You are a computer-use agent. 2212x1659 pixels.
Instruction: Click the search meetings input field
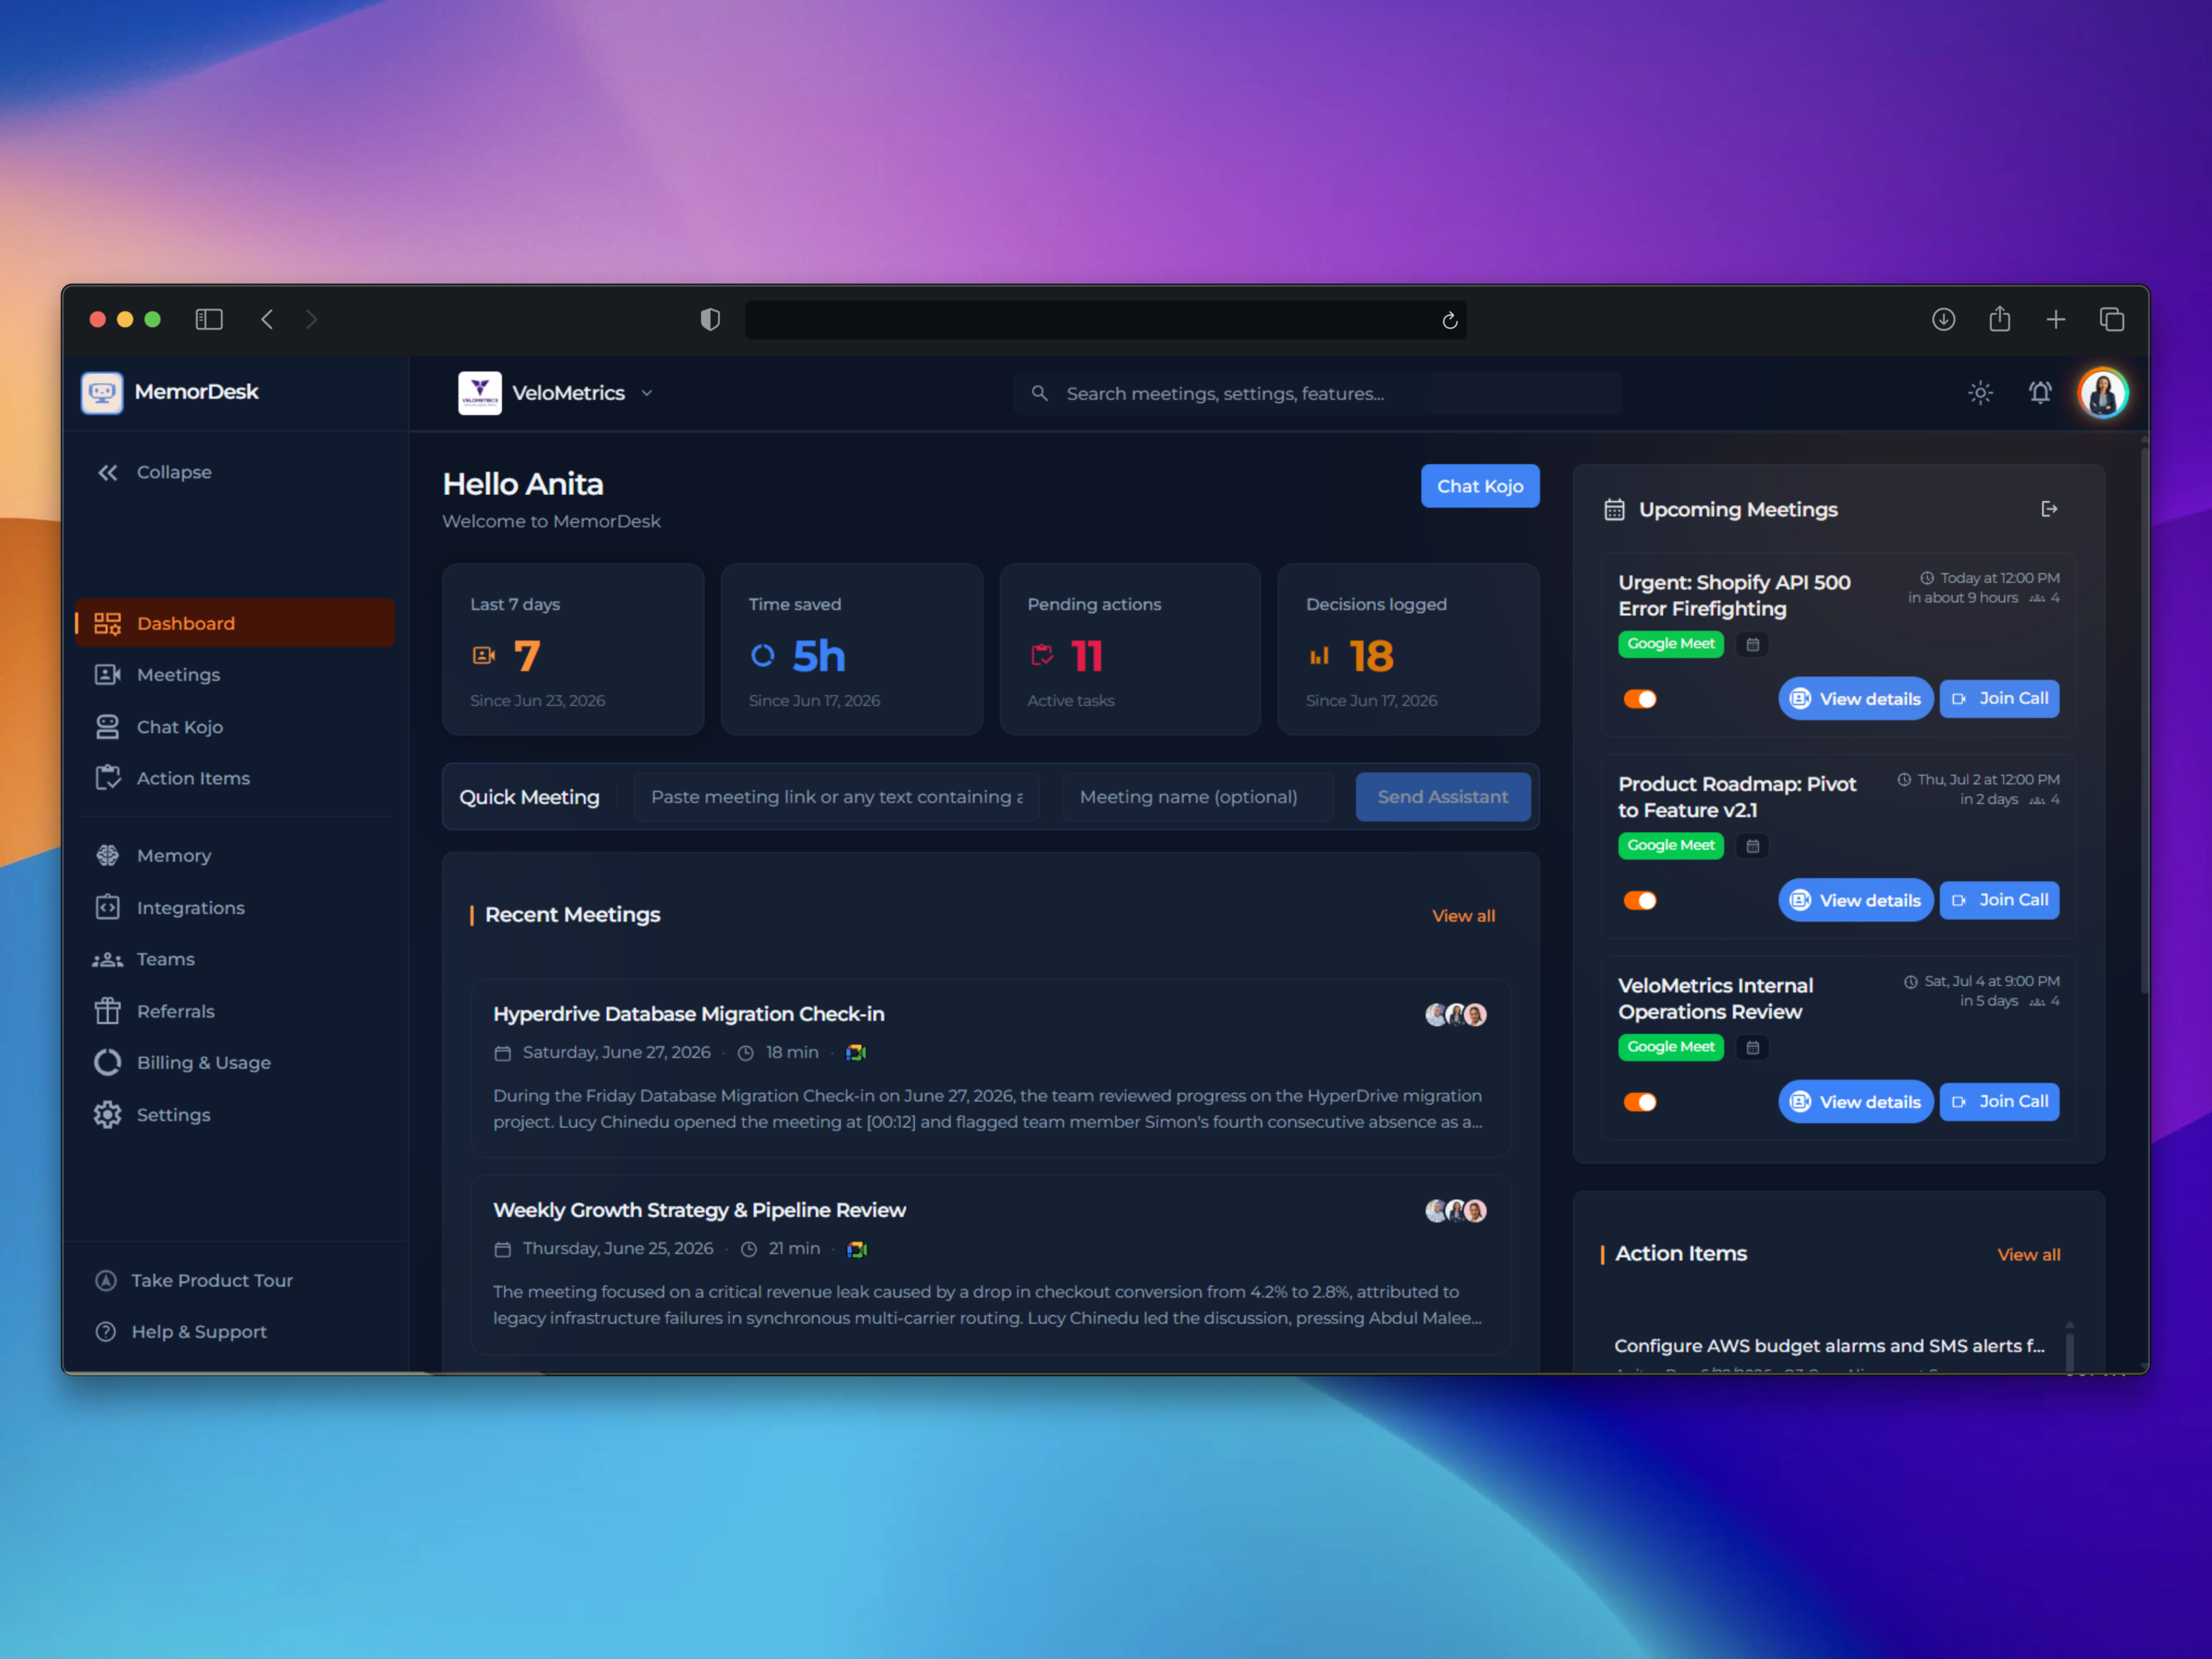coord(1317,393)
